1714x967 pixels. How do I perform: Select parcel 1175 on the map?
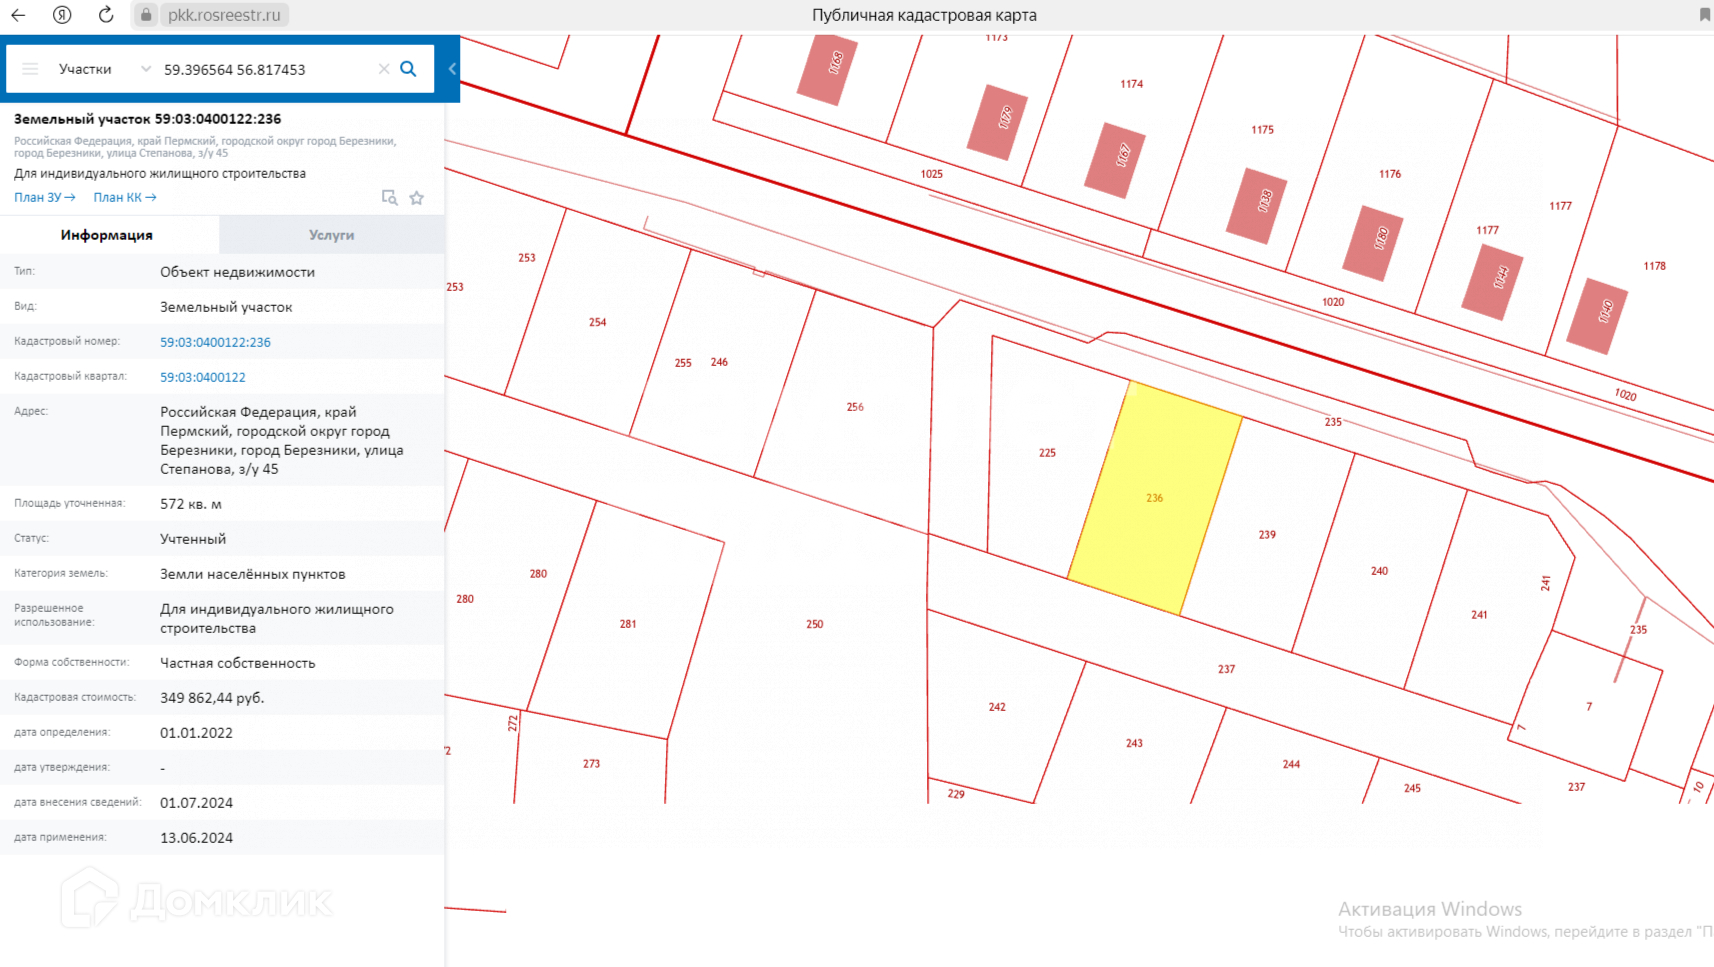pyautogui.click(x=1263, y=130)
